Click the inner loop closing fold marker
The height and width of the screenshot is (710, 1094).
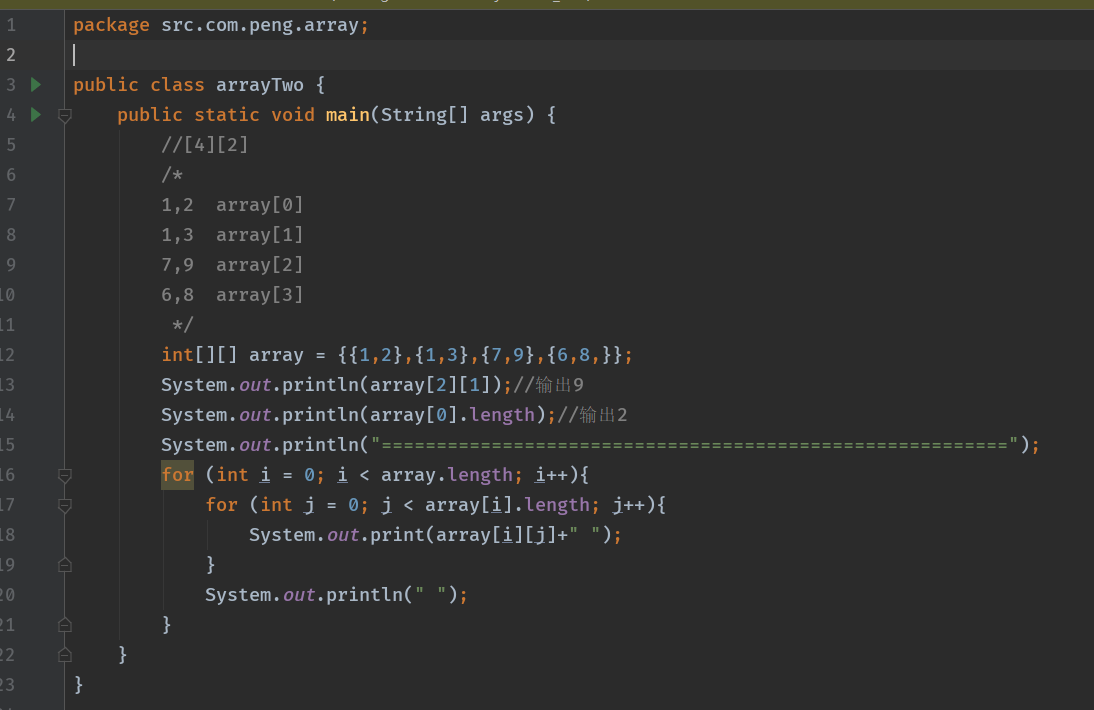click(x=65, y=565)
